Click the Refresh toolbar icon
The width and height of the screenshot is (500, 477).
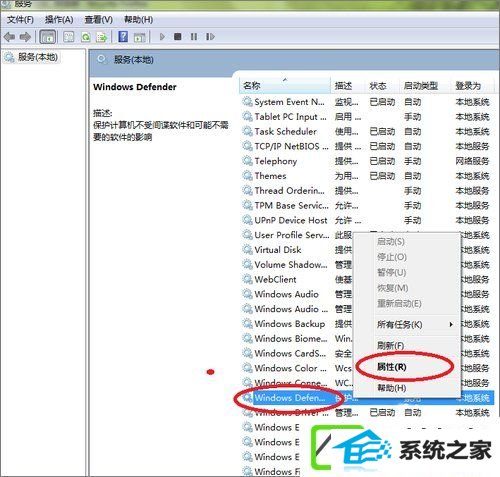(x=86, y=37)
